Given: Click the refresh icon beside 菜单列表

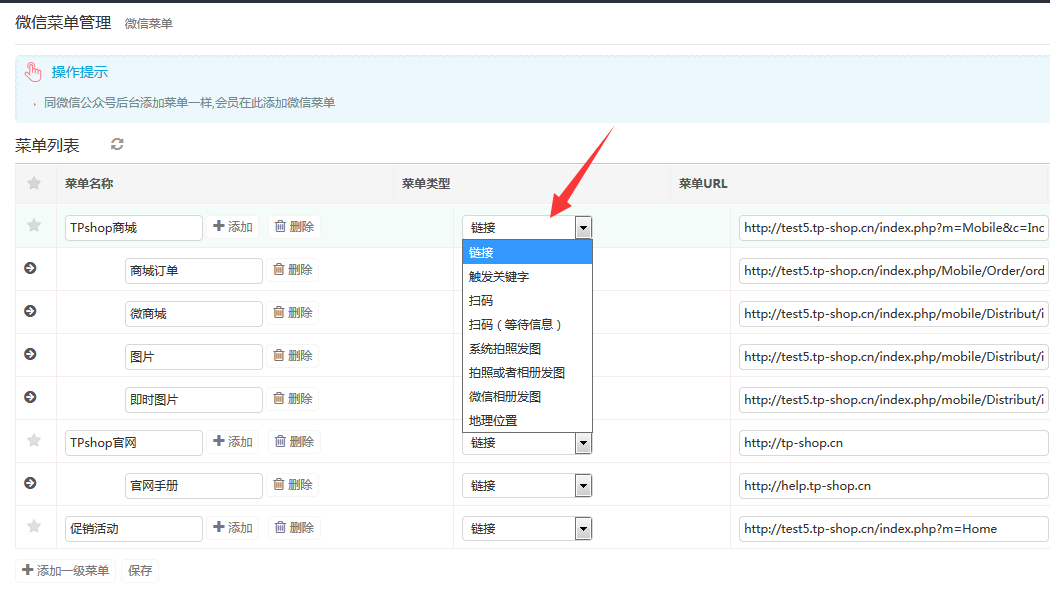Looking at the screenshot, I should click(x=117, y=144).
